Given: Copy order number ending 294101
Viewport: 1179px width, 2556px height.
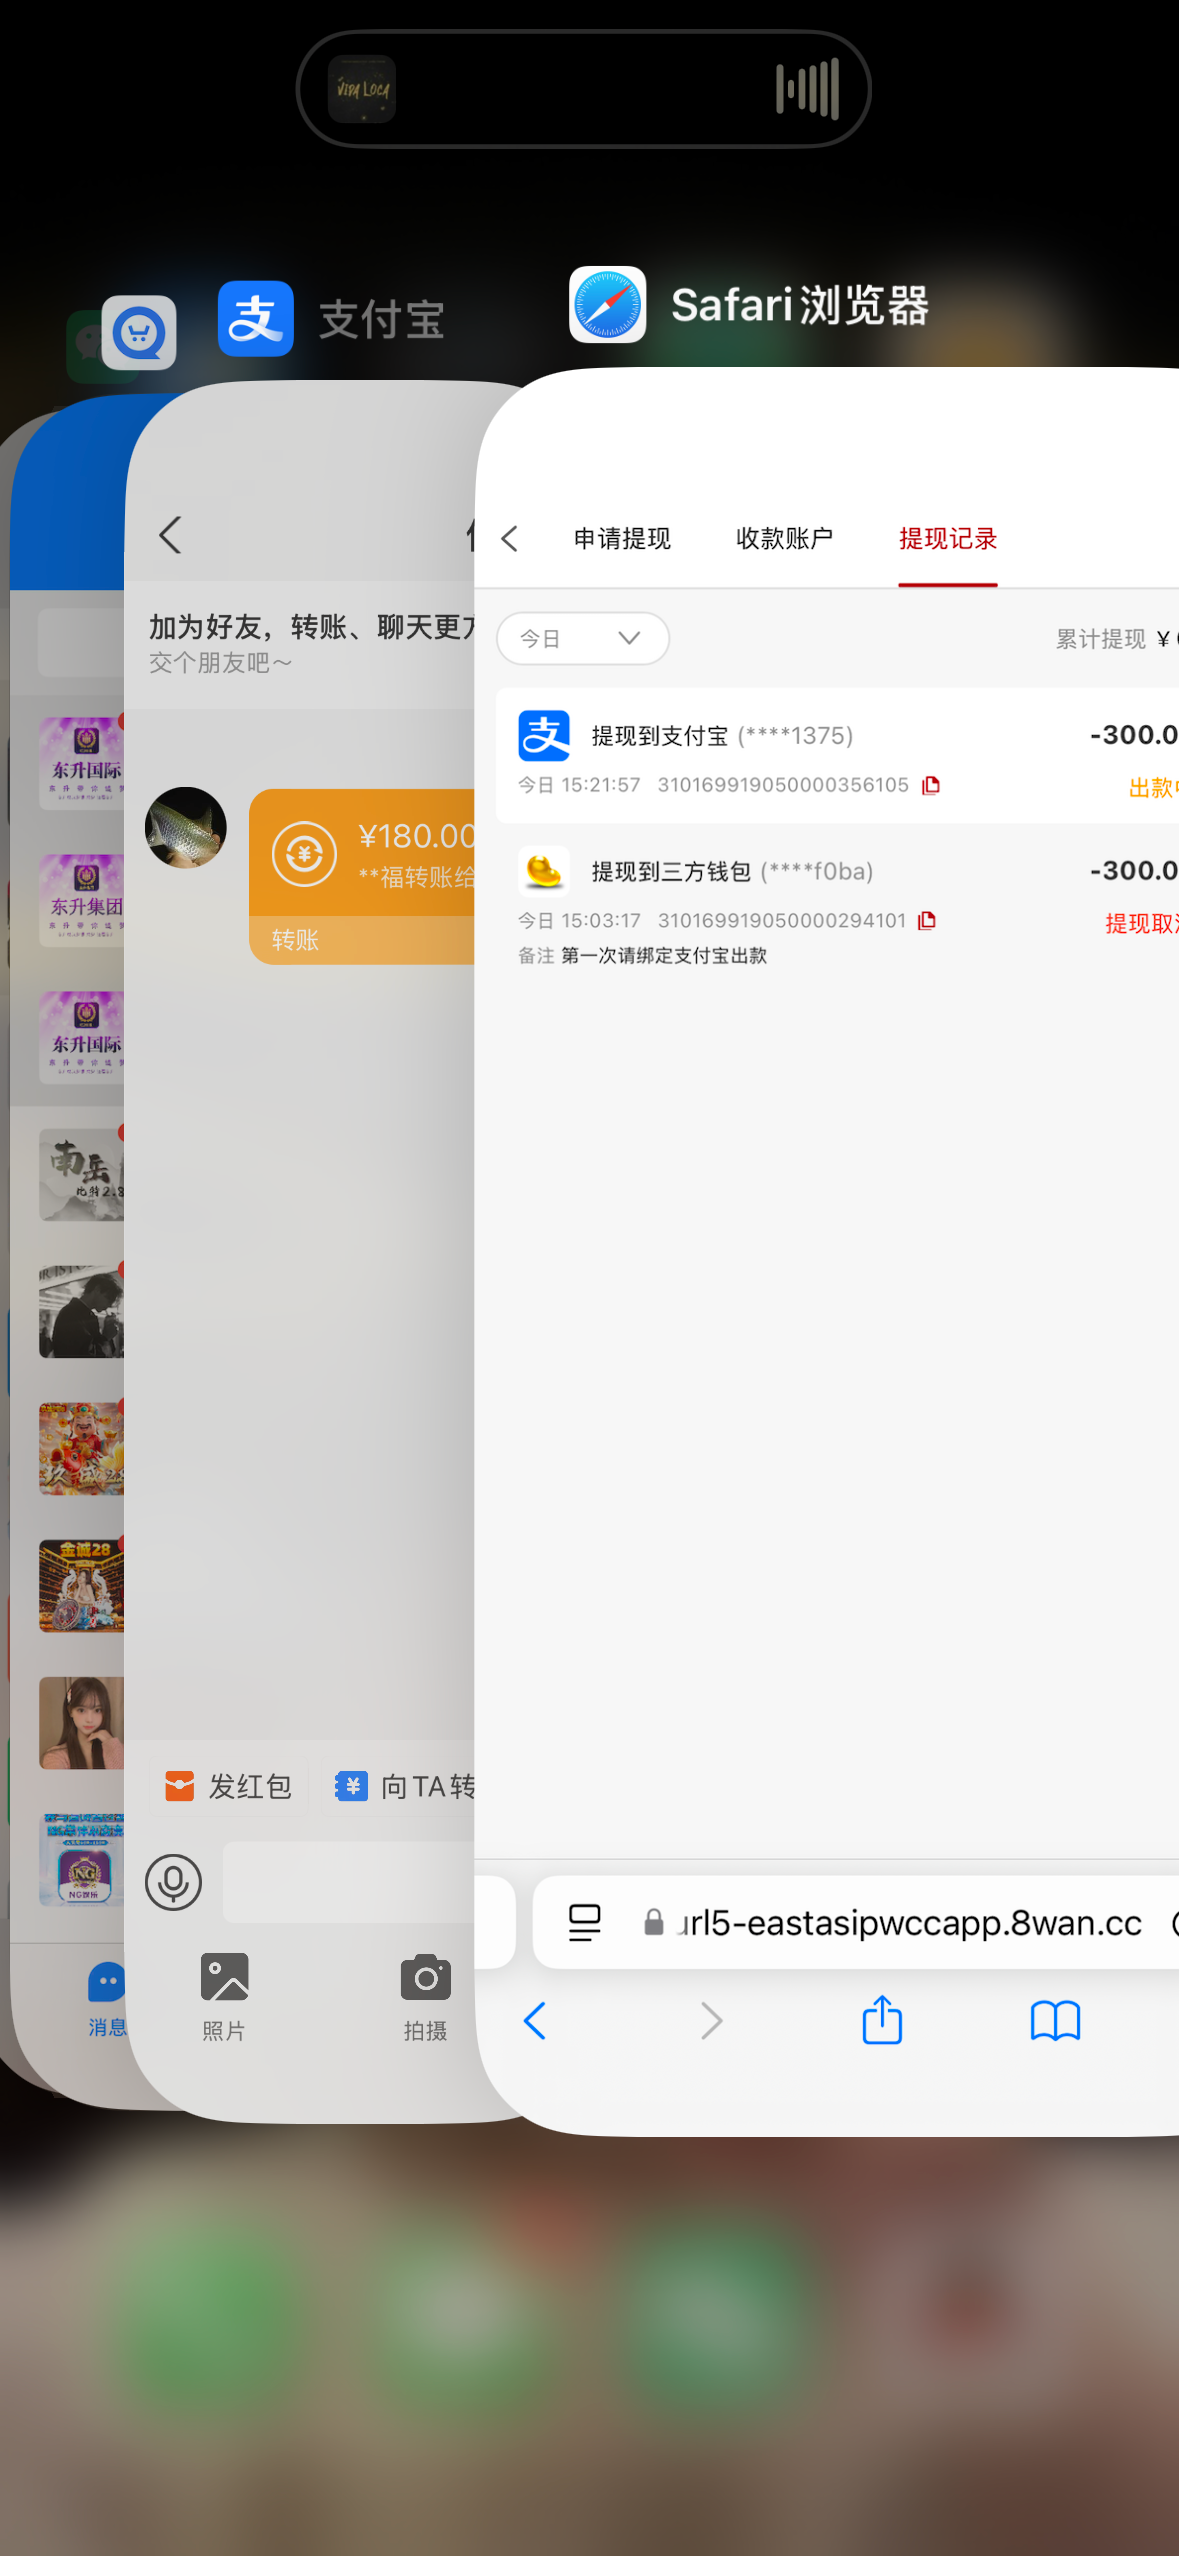Looking at the screenshot, I should point(927,920).
